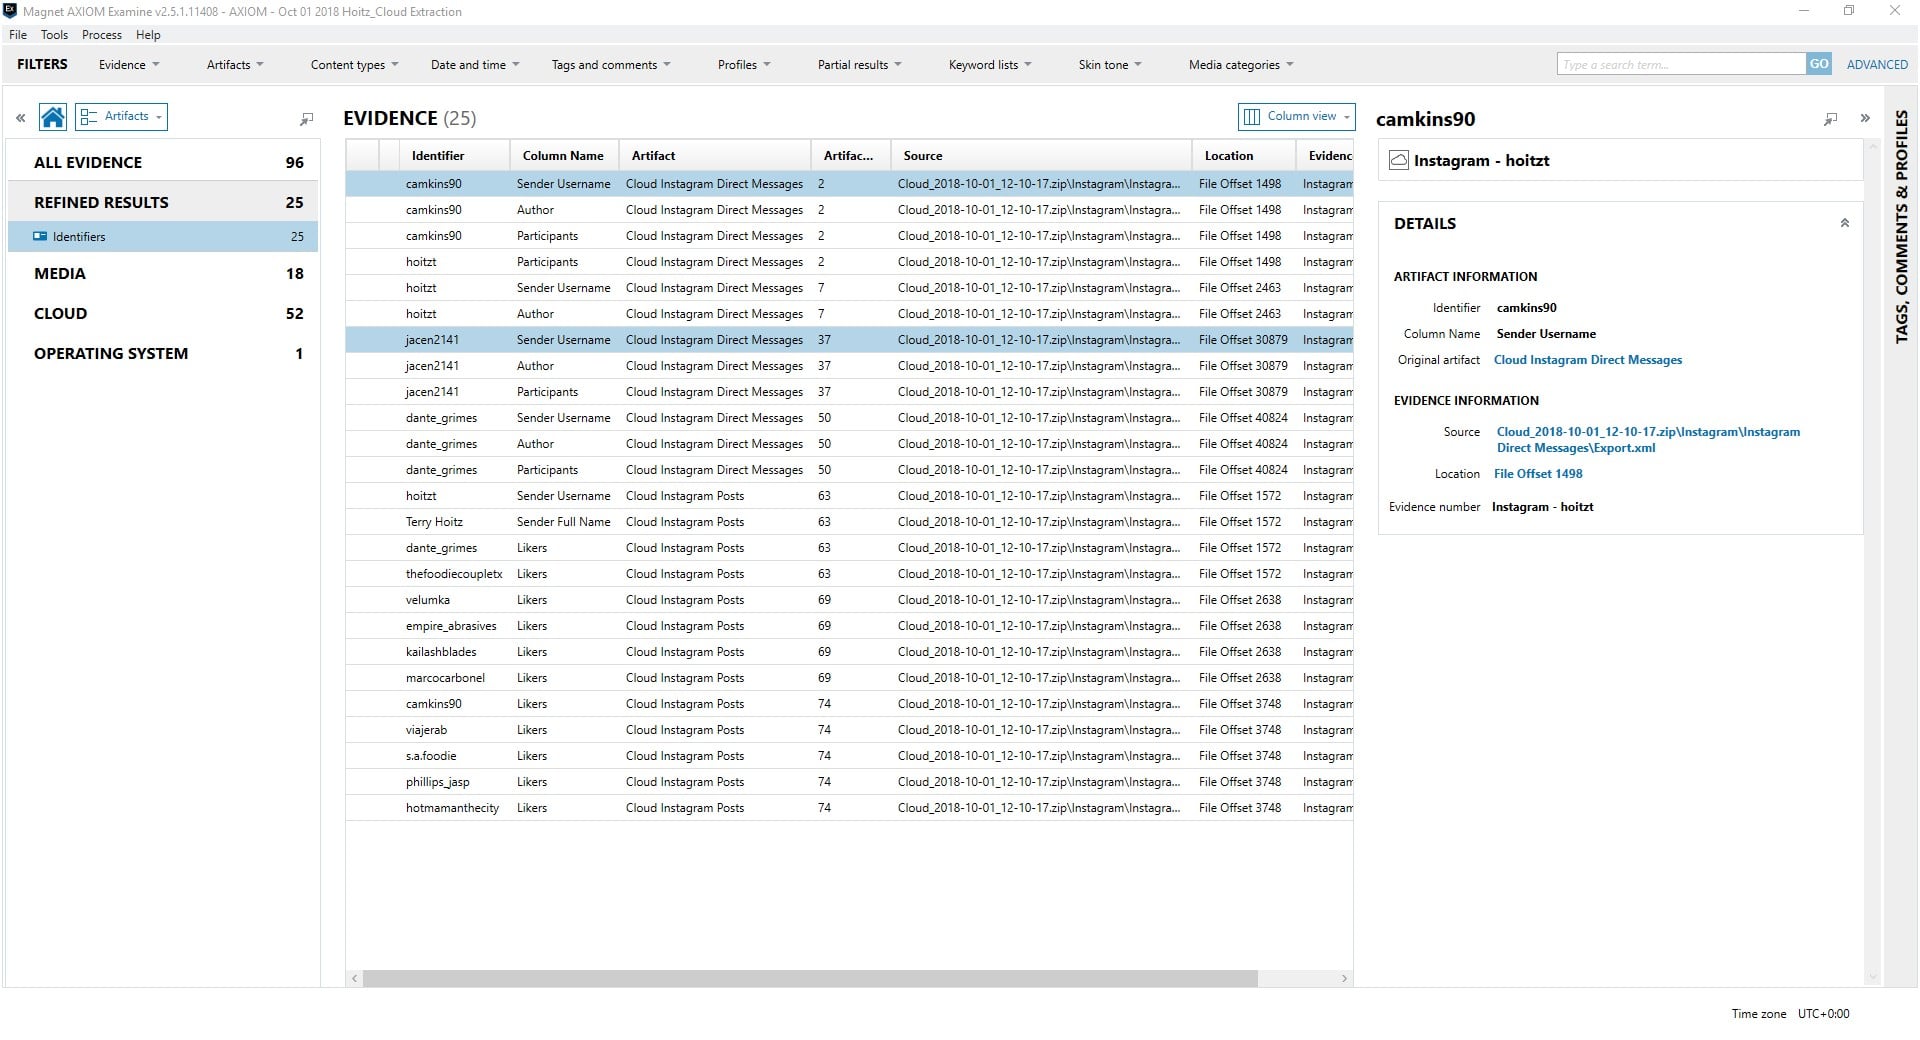
Task: Expand the Profiles filter
Action: tap(744, 65)
